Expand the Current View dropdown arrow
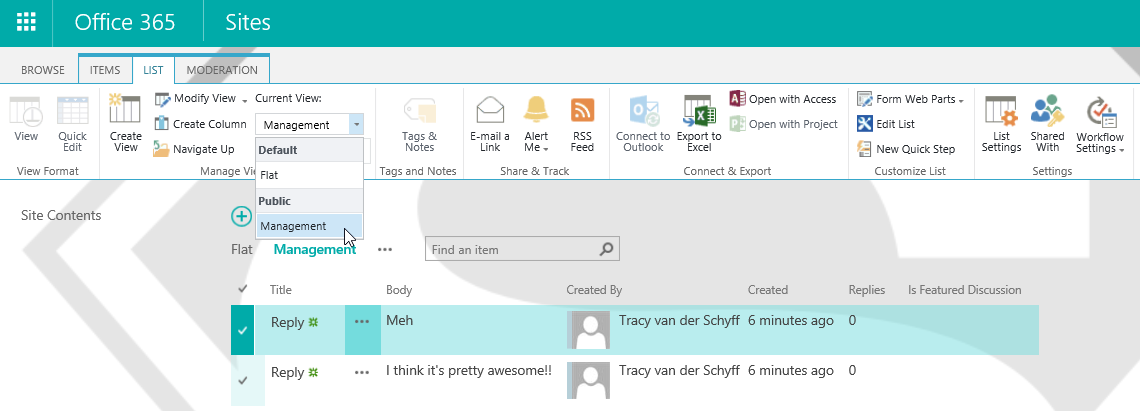Viewport: 1140px width, 411px height. point(357,125)
